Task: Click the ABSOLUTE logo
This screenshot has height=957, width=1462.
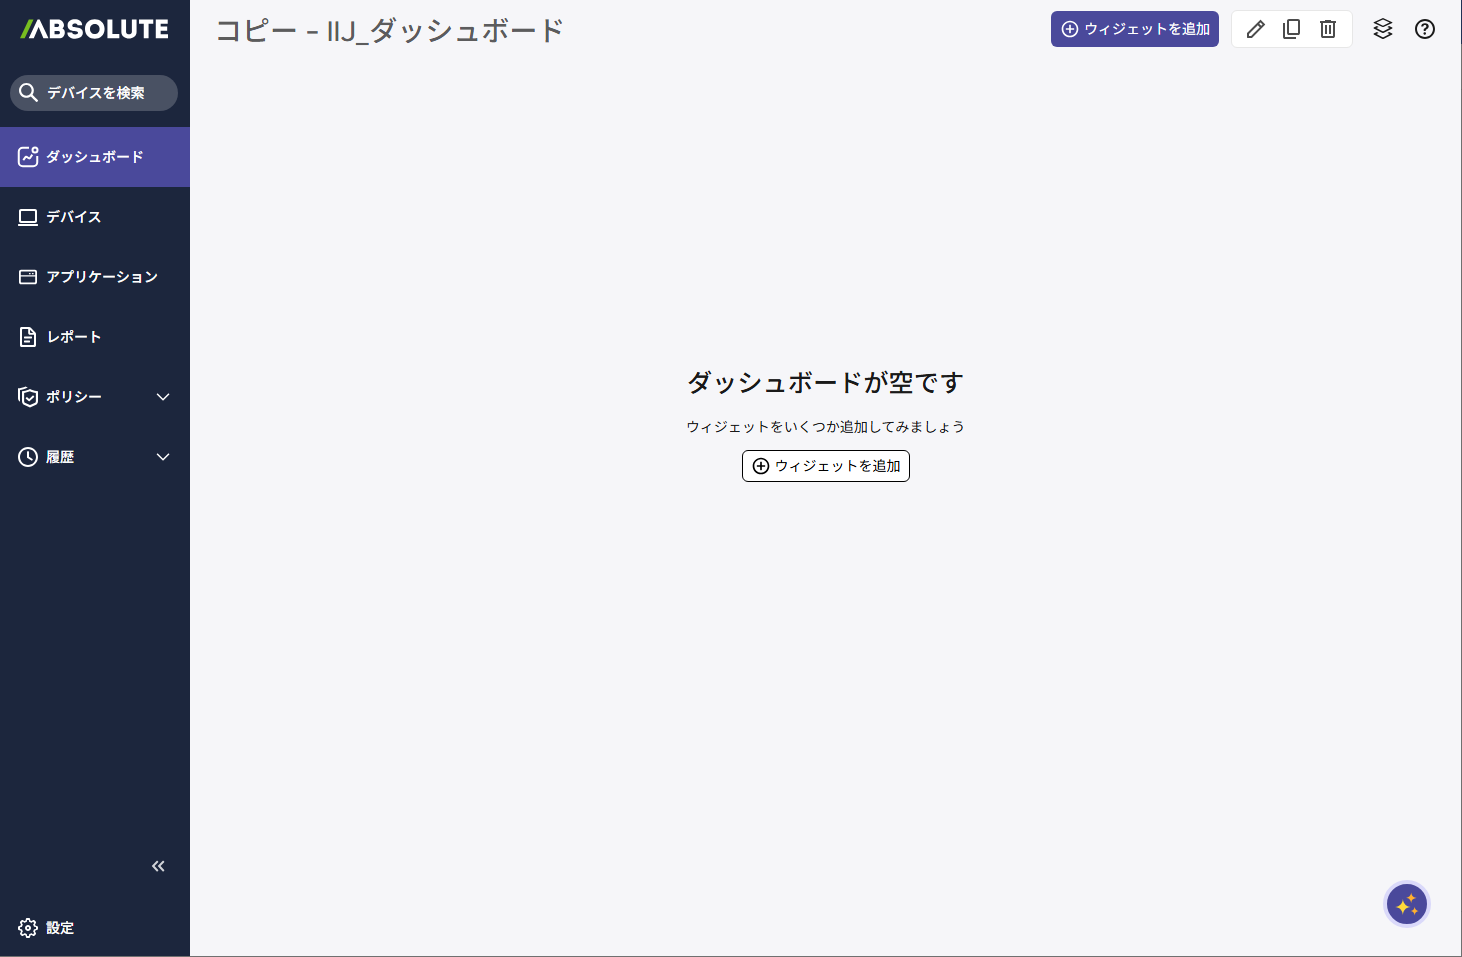Action: (x=95, y=29)
